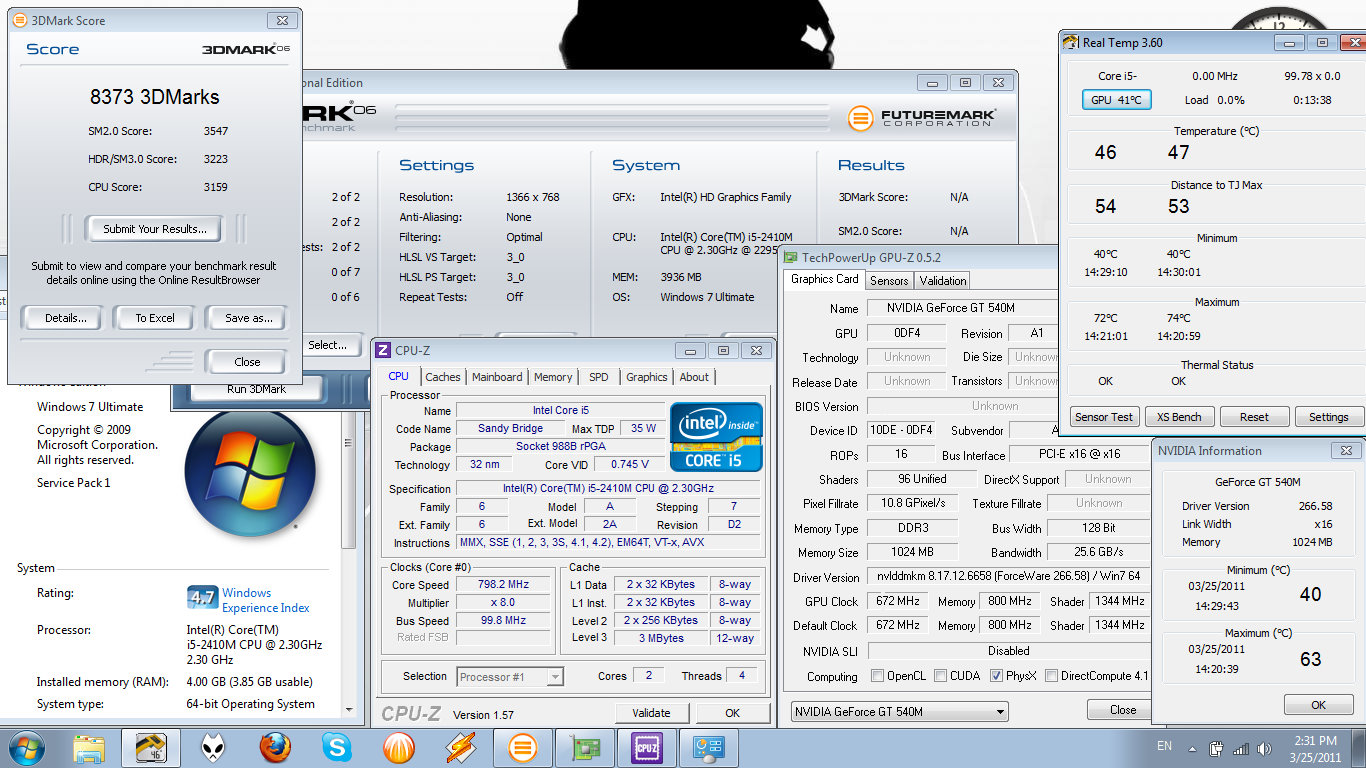Click the power battery tray icon

tap(1217, 748)
